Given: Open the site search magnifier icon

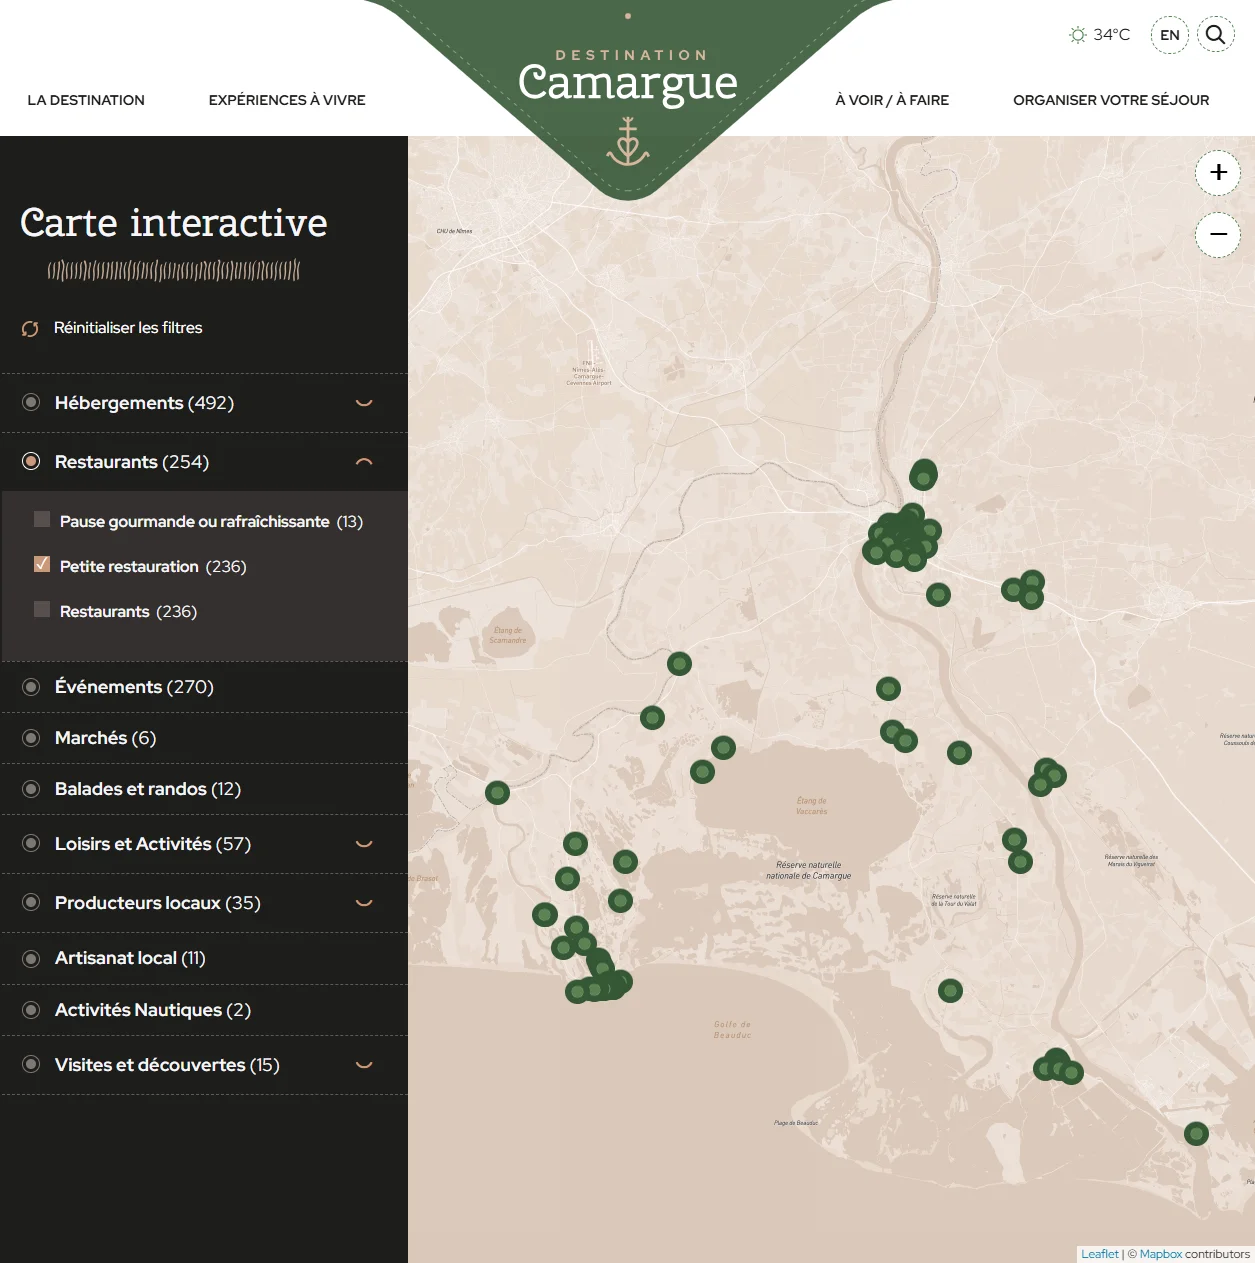Looking at the screenshot, I should pyautogui.click(x=1215, y=34).
